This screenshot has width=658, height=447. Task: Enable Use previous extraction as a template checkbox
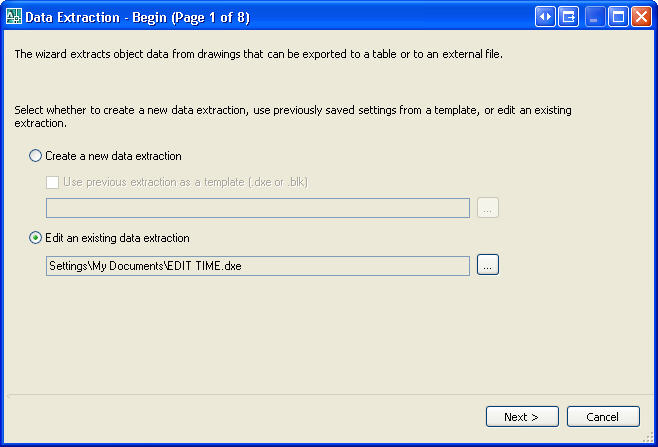coord(52,182)
